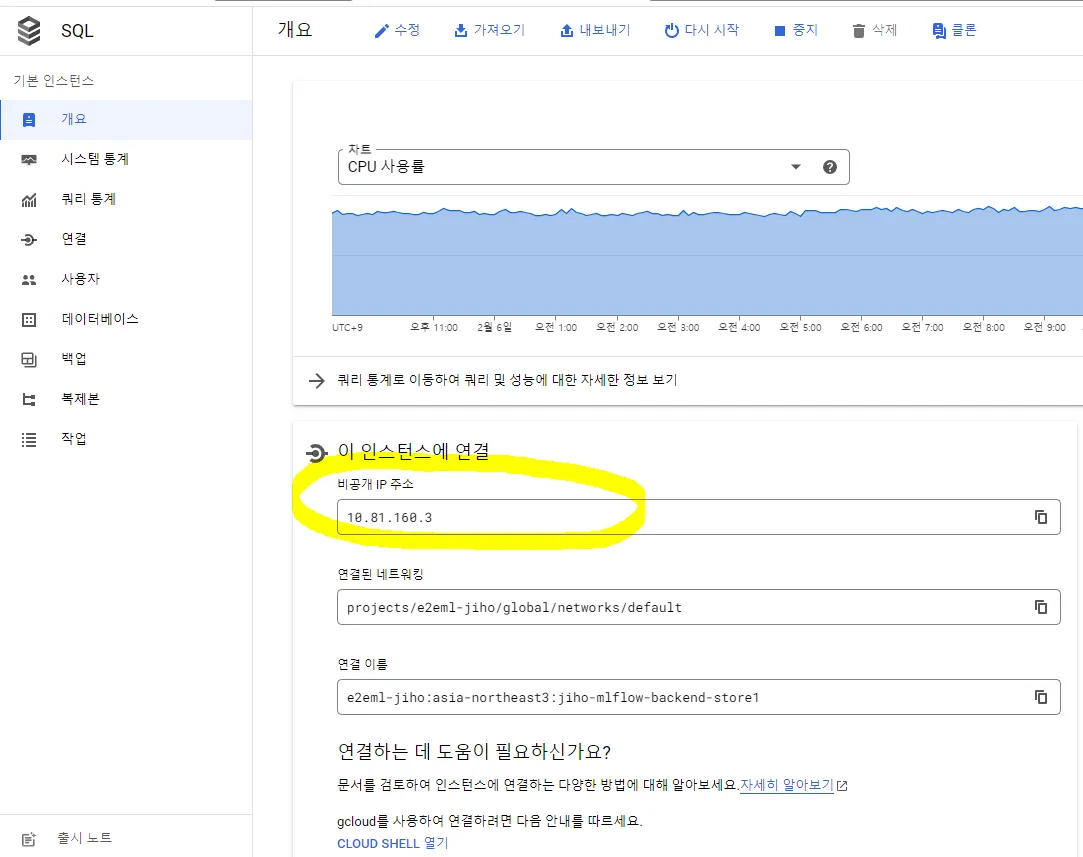Click the 작업 list icon
Image resolution: width=1083 pixels, height=857 pixels.
pyautogui.click(x=29, y=440)
